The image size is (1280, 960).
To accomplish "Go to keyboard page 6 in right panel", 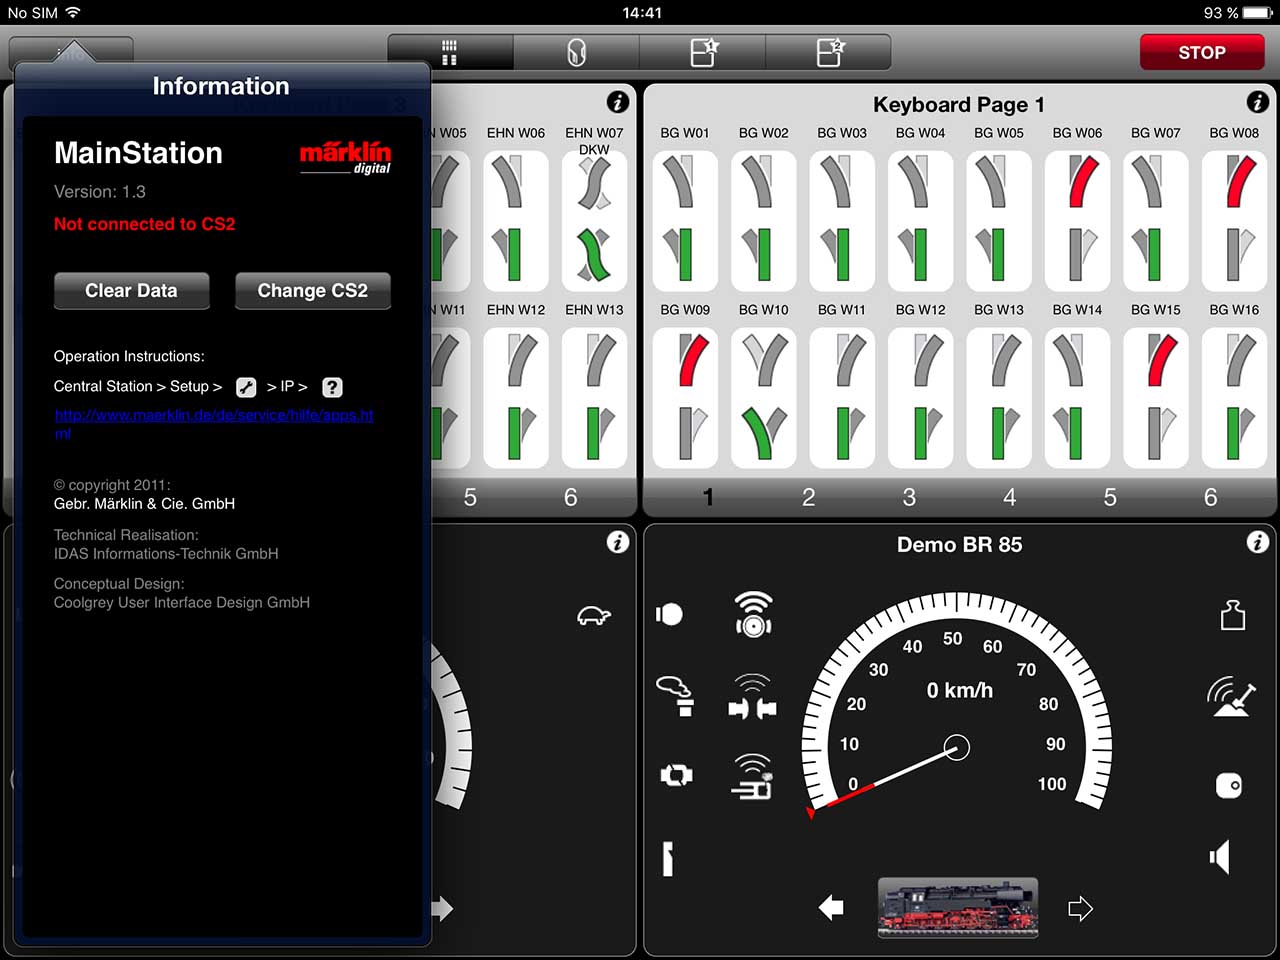I will (1210, 497).
